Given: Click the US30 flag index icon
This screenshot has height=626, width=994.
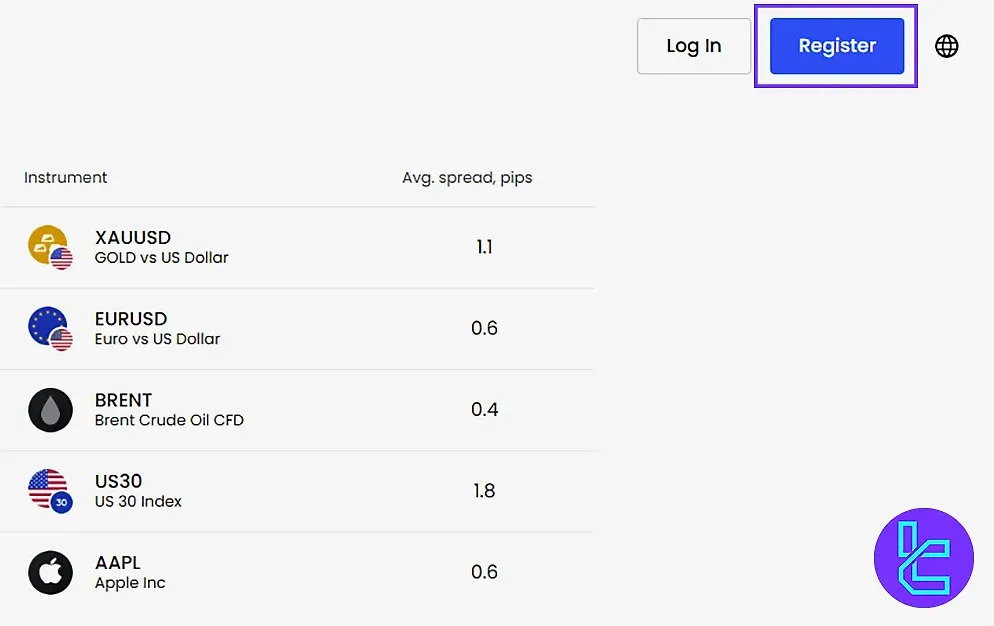Looking at the screenshot, I should [x=50, y=491].
